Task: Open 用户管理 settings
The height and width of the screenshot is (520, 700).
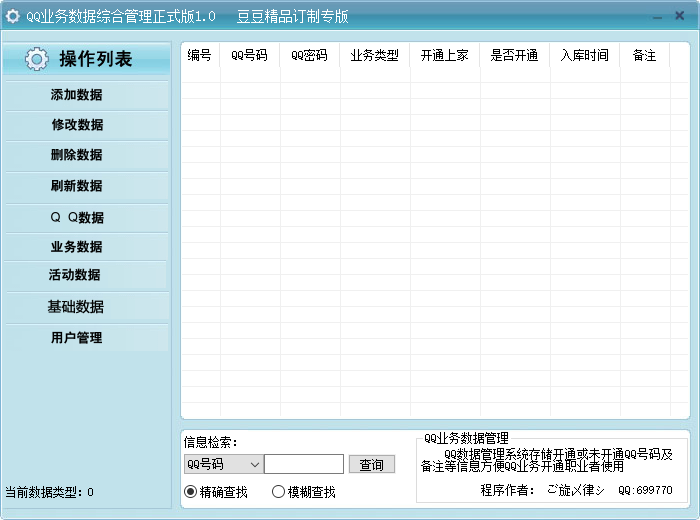Action: 87,338
